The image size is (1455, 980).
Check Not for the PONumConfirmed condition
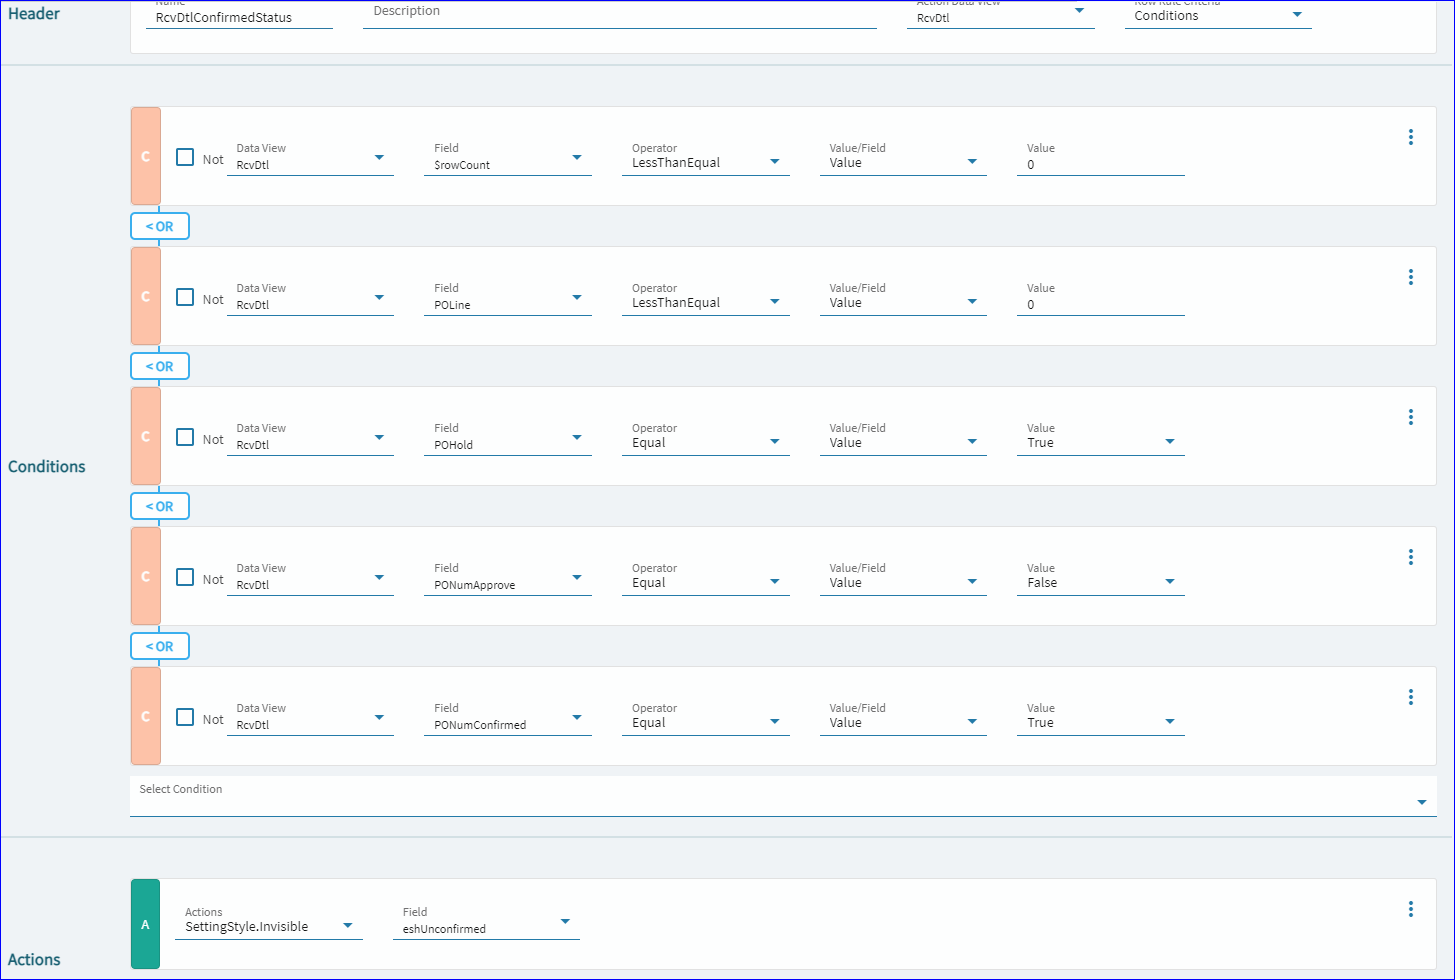pos(185,717)
